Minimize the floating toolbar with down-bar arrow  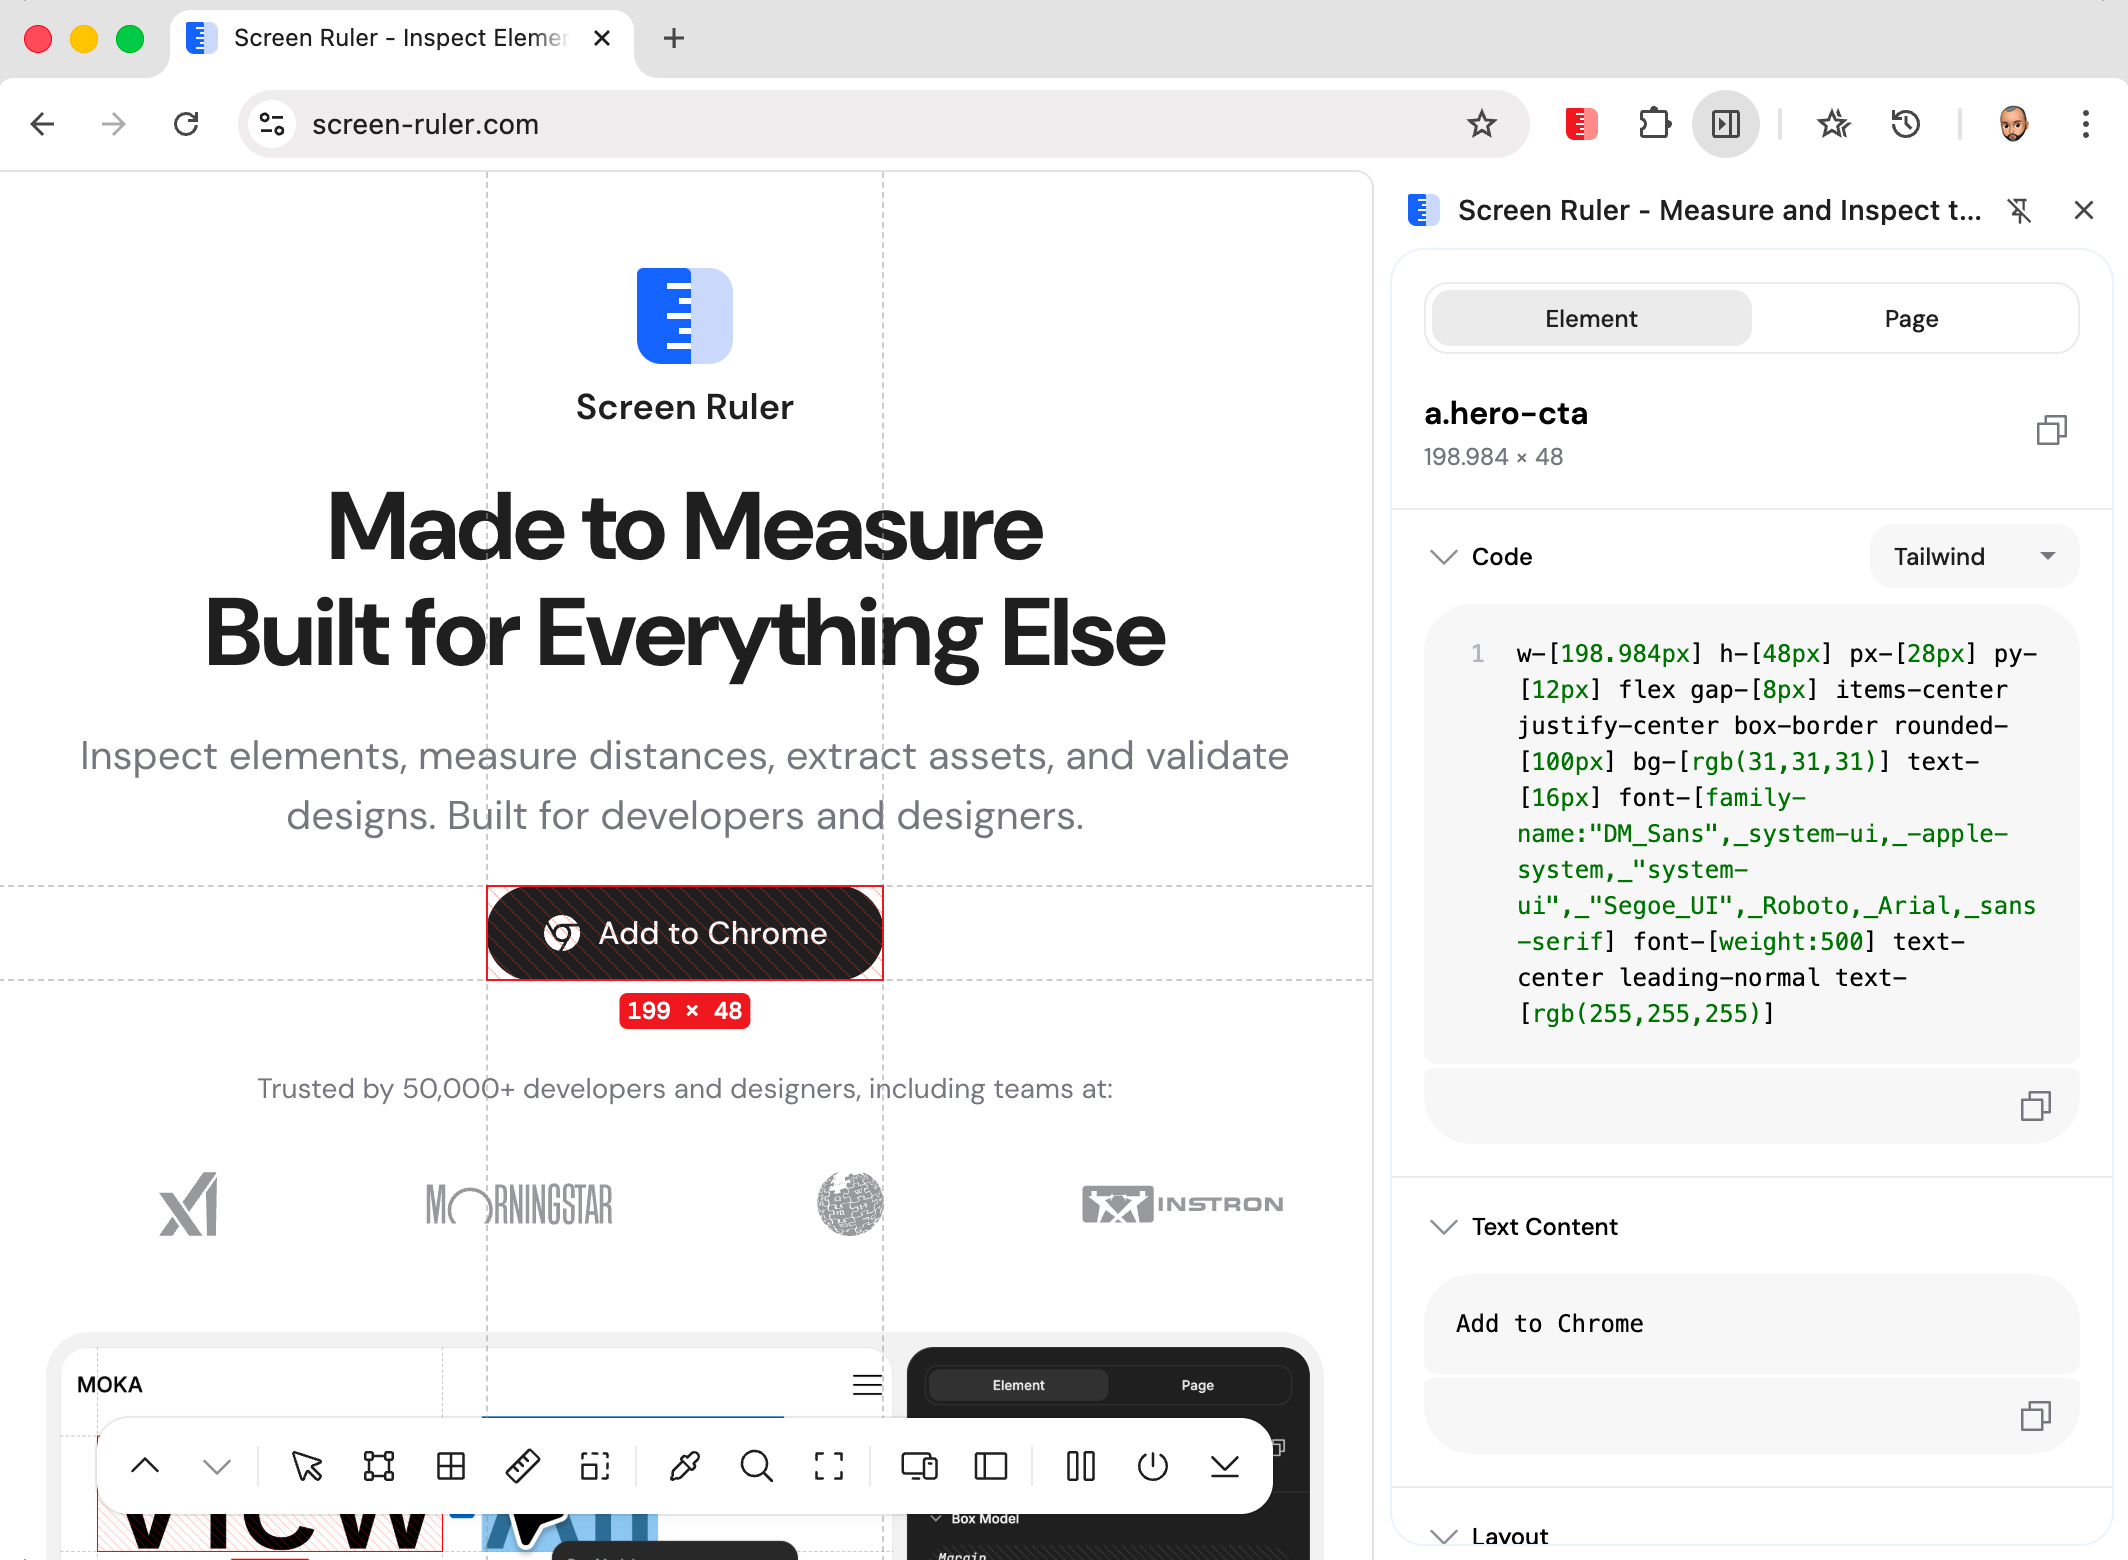(x=1225, y=1466)
